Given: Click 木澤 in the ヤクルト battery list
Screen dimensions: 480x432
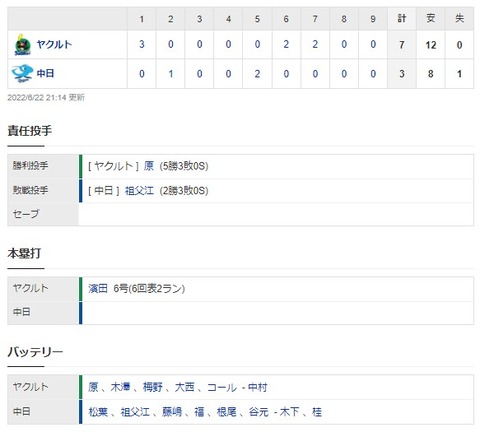Looking at the screenshot, I should [x=120, y=387].
